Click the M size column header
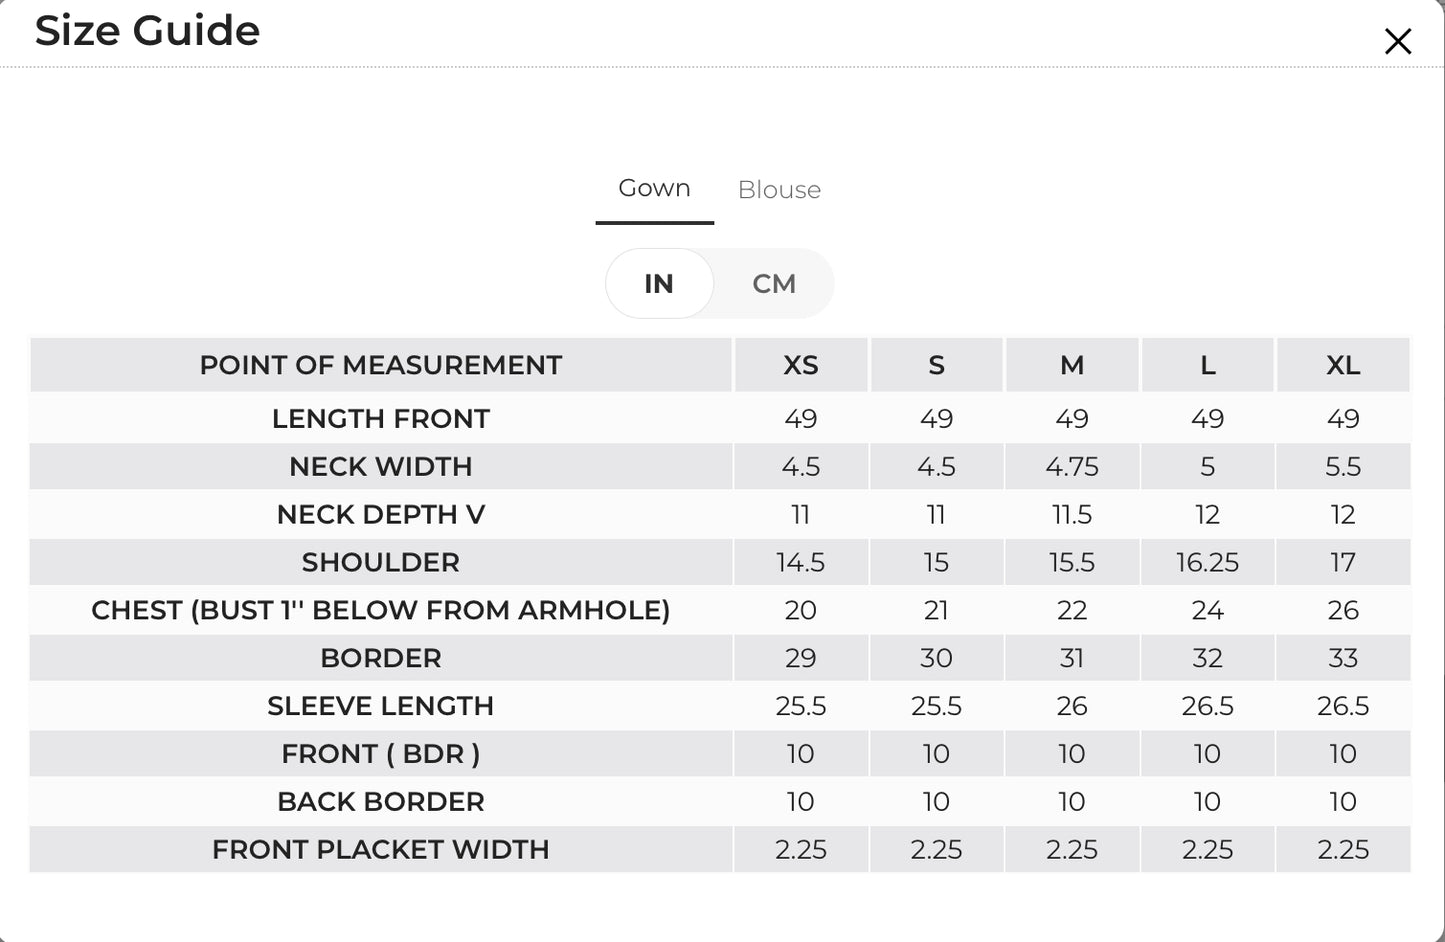1445x942 pixels. pos(1072,365)
